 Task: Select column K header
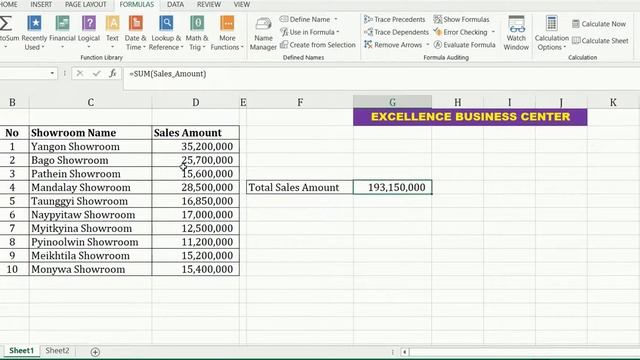click(x=613, y=102)
